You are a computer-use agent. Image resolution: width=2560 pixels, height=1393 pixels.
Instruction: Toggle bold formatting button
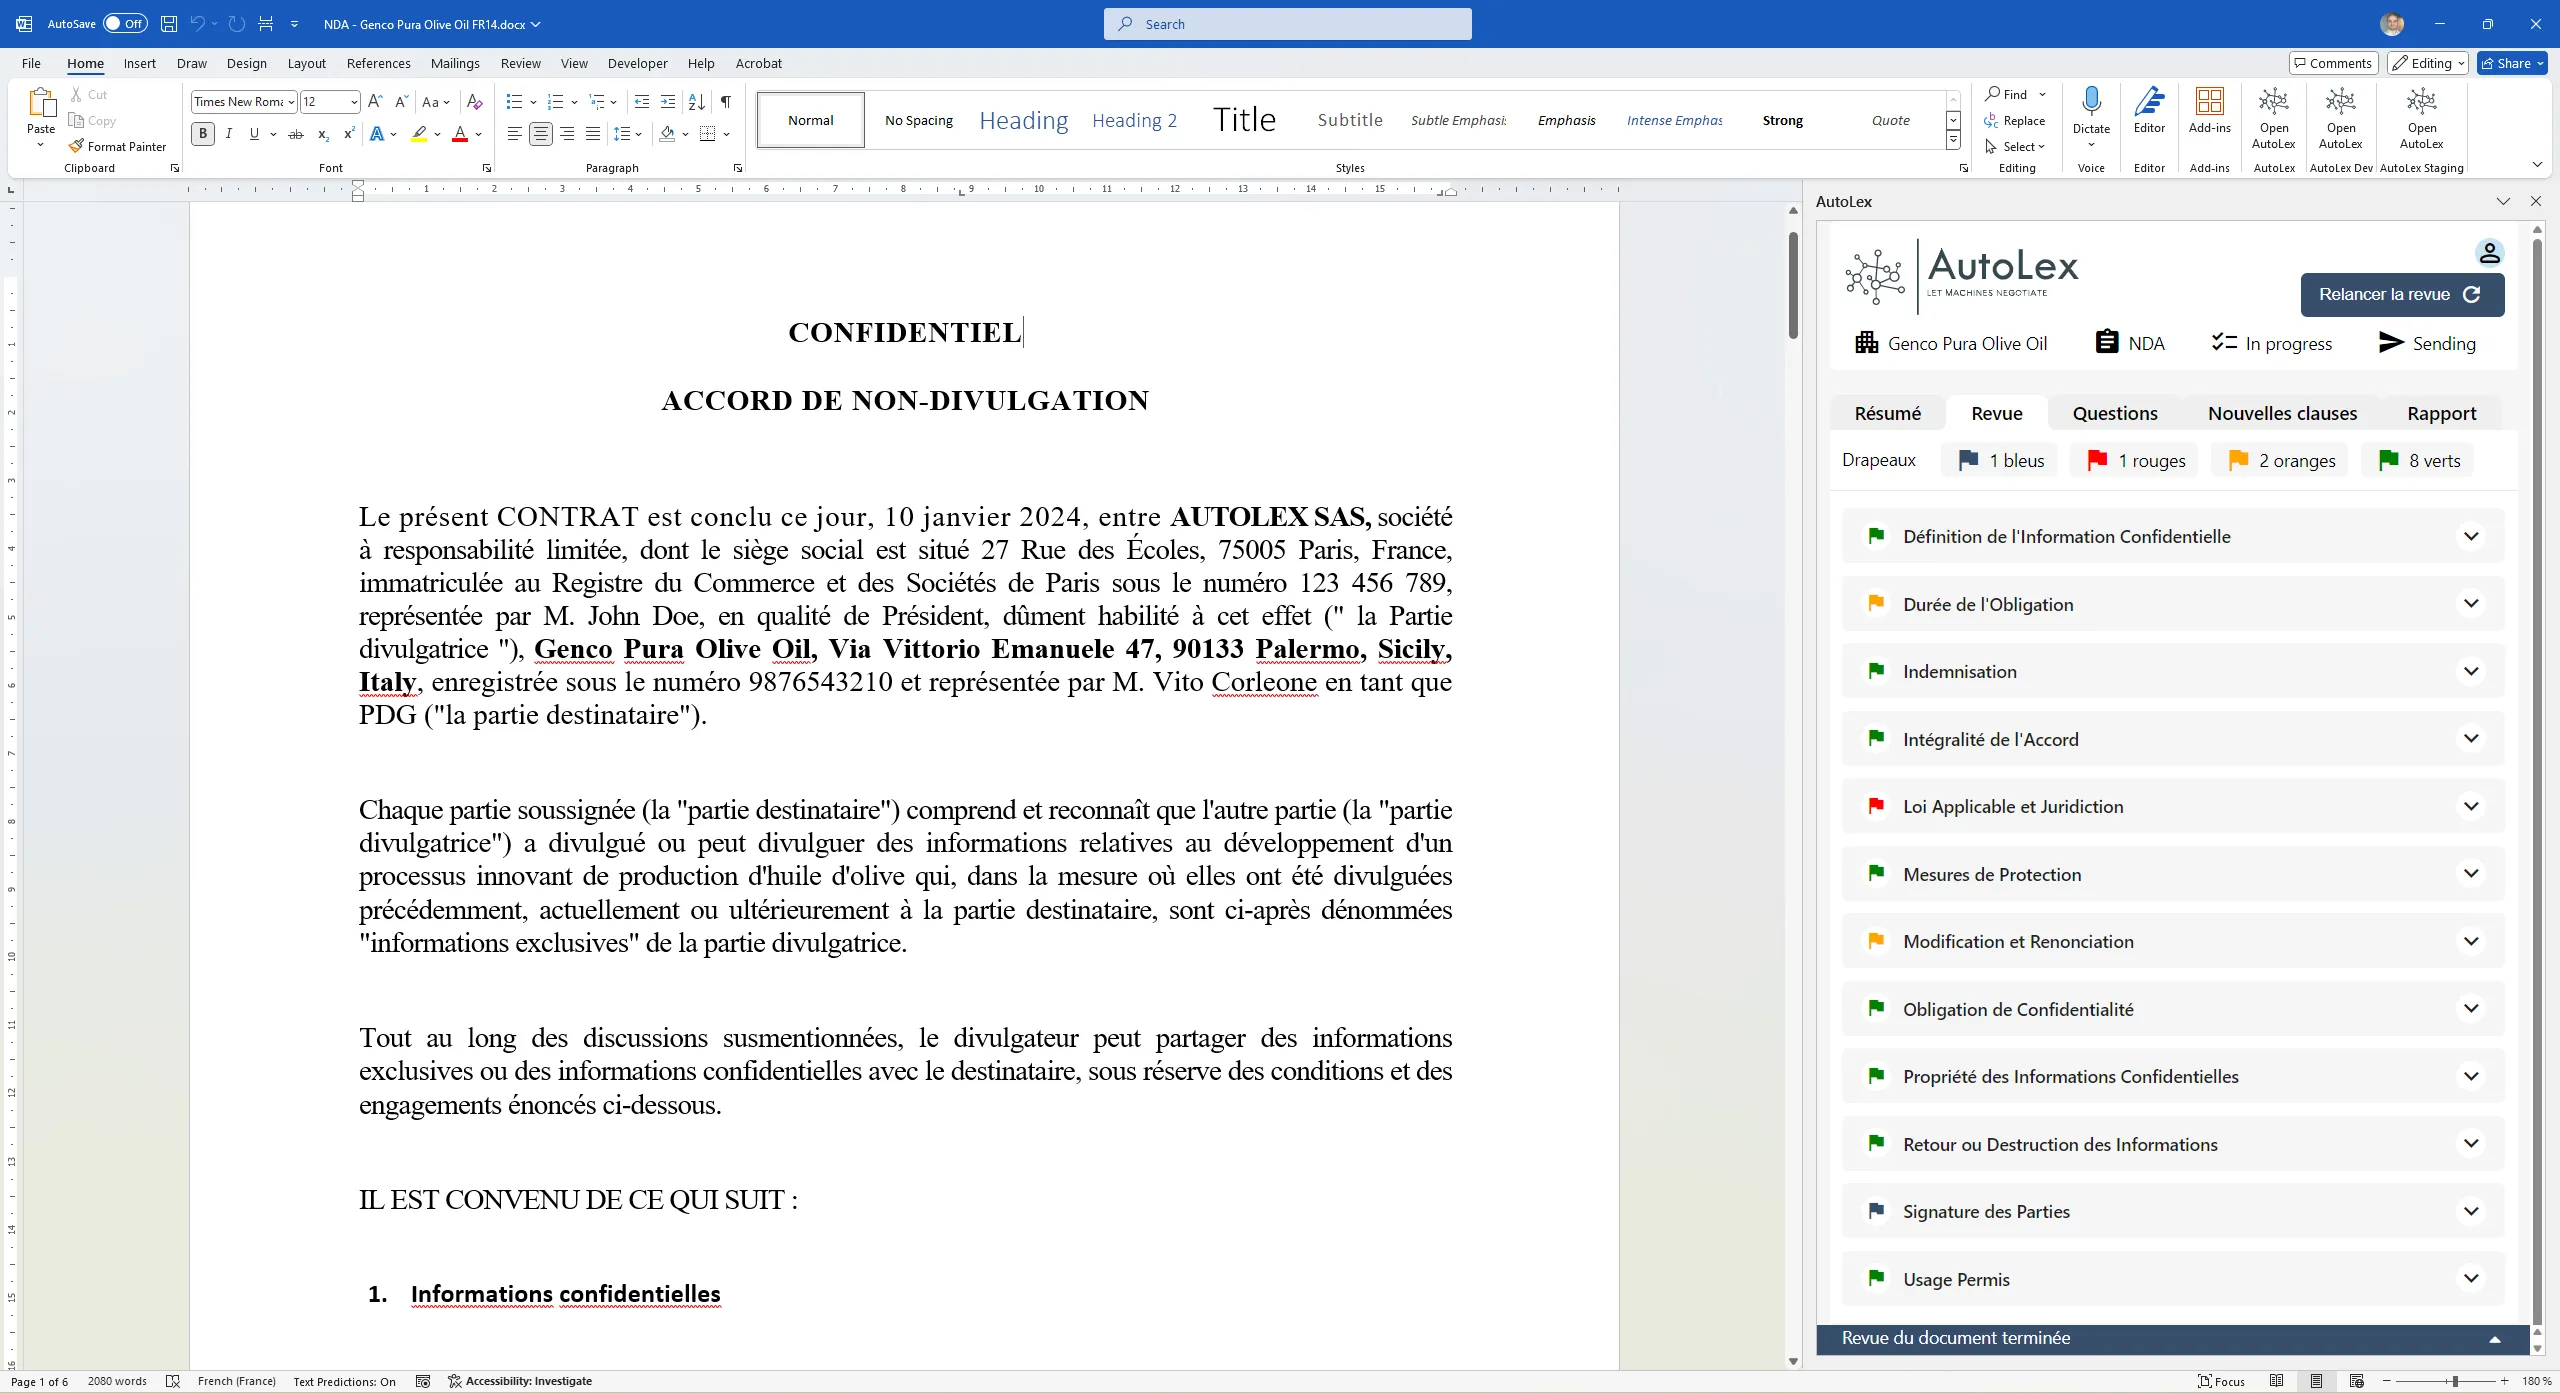(203, 134)
